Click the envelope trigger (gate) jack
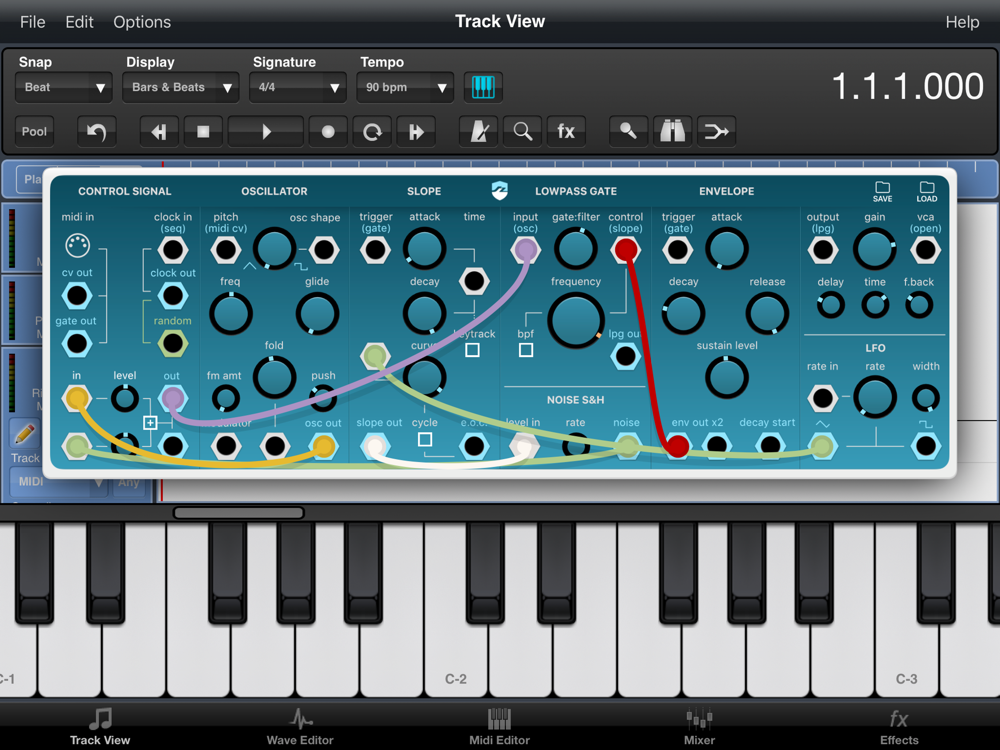This screenshot has width=1000, height=750. [677, 249]
